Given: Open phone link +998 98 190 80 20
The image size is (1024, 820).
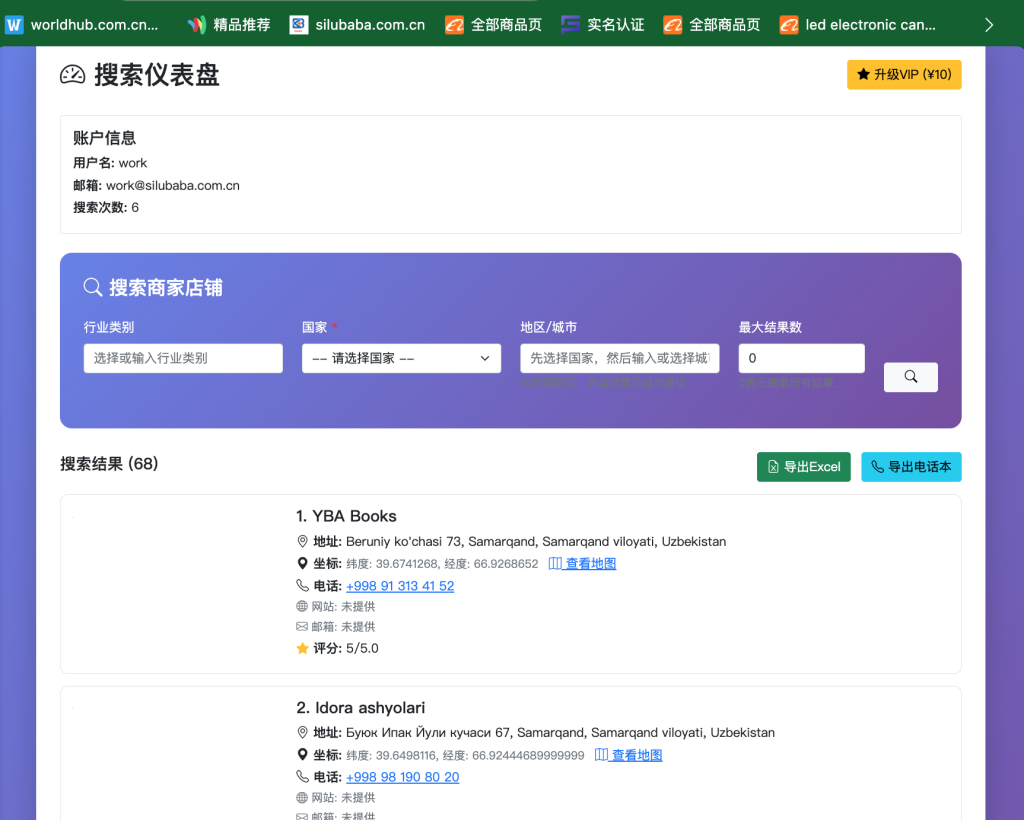Looking at the screenshot, I should pos(402,777).
